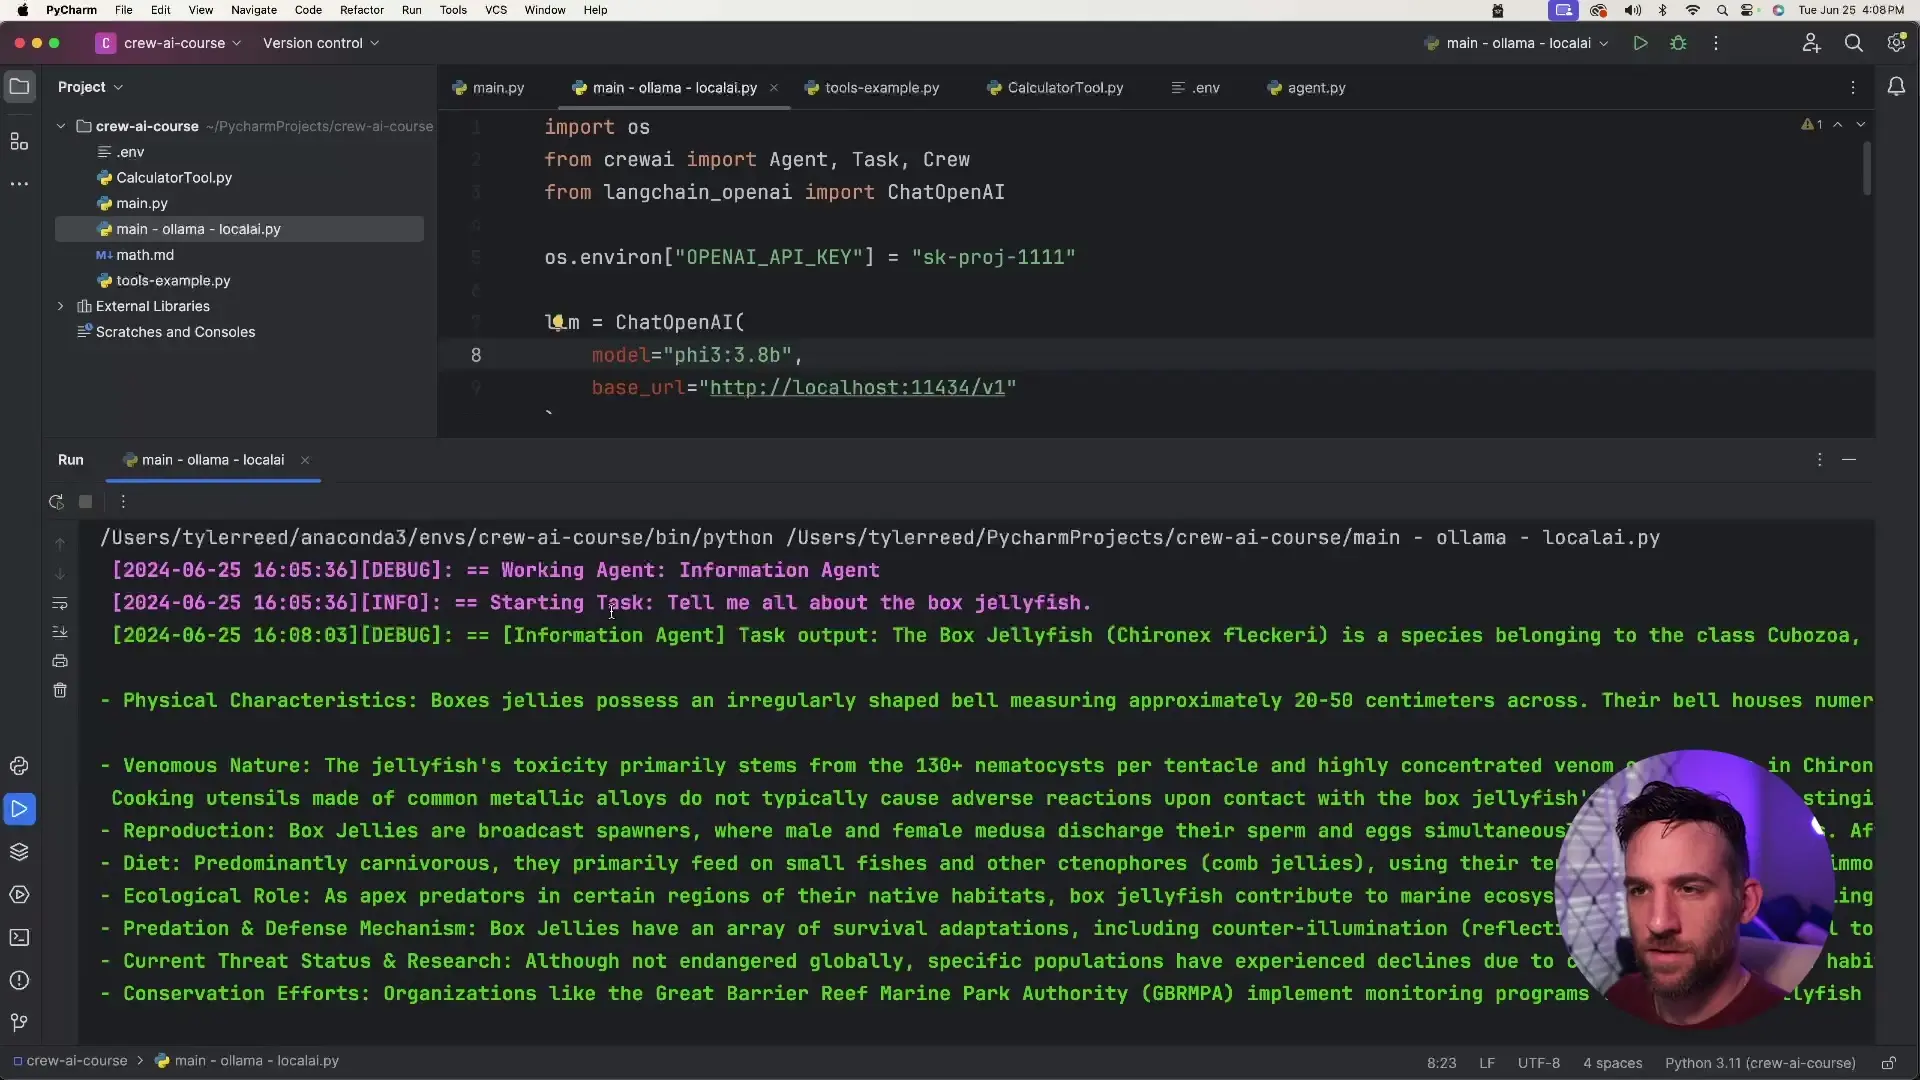Image resolution: width=1920 pixels, height=1080 pixels.
Task: Switch to agent.py editor tab
Action: pos(1307,88)
